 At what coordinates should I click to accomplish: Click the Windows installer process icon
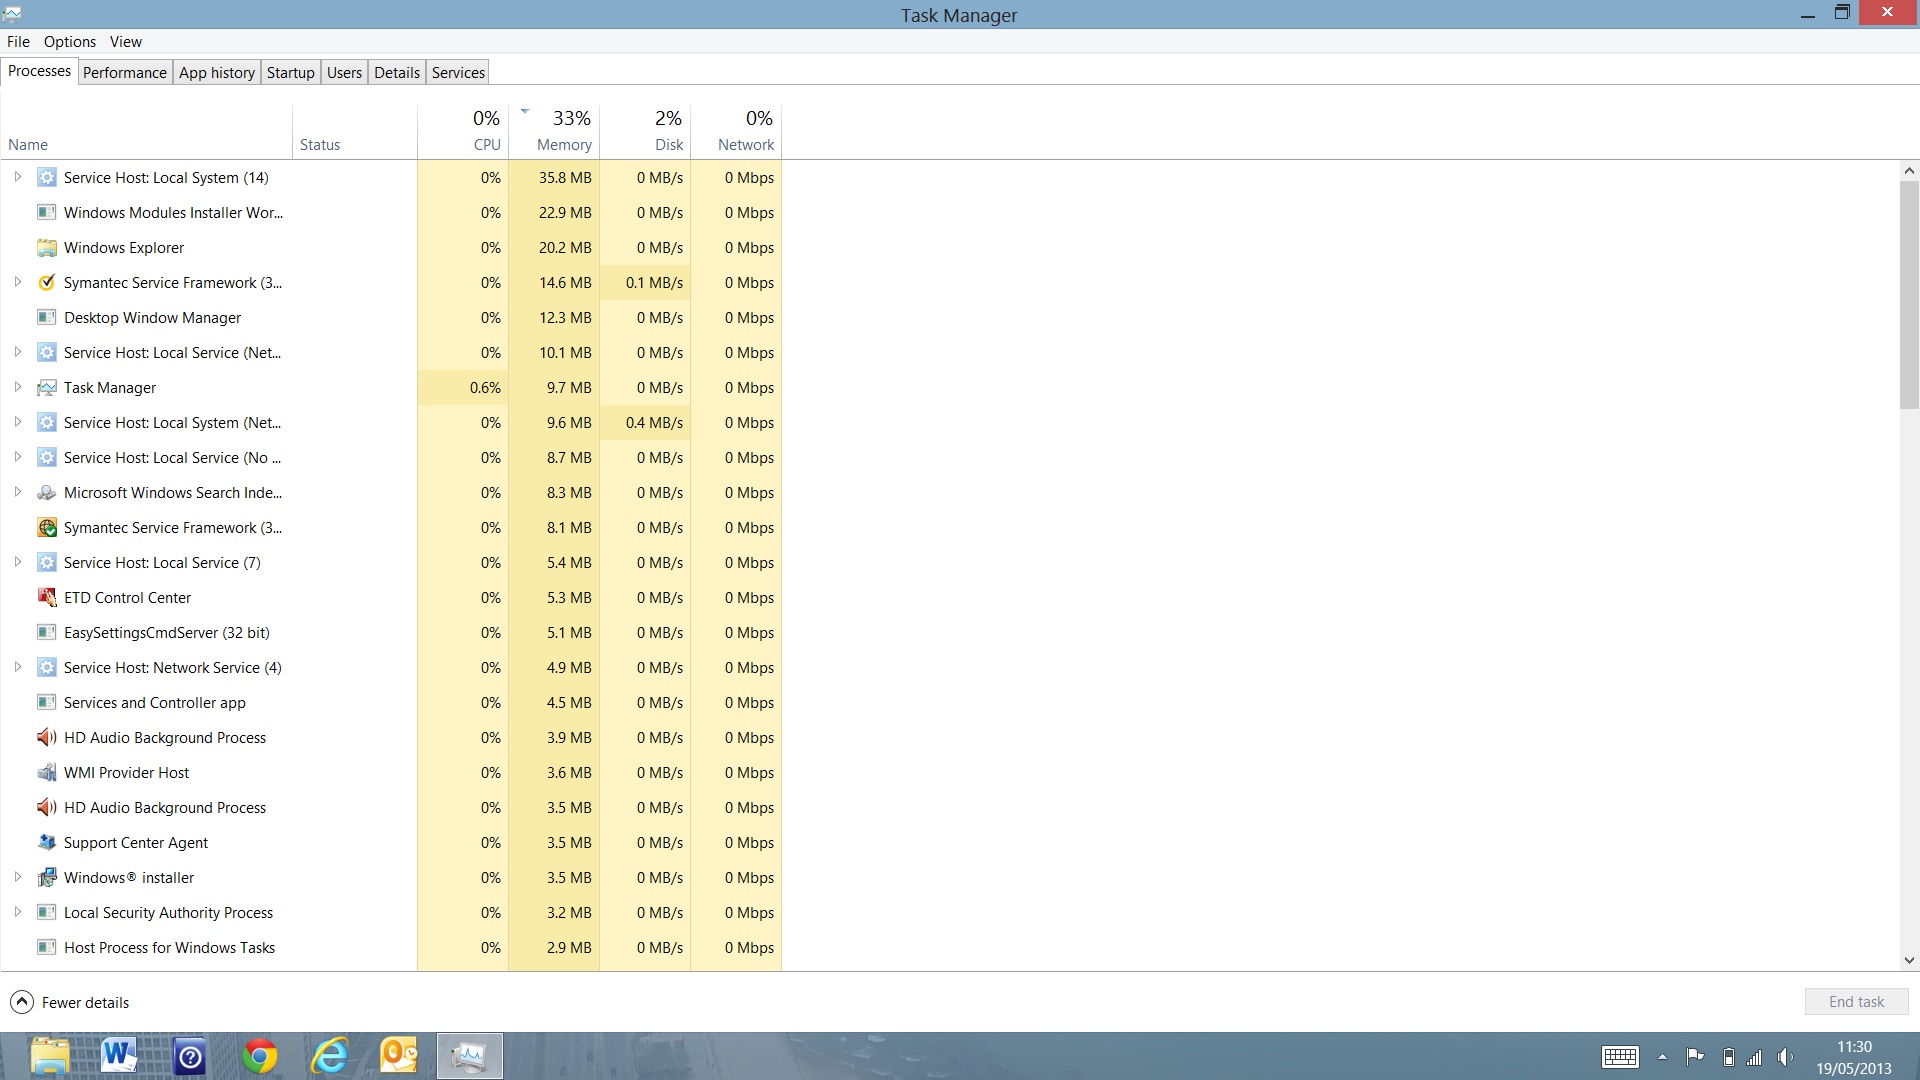(x=46, y=877)
